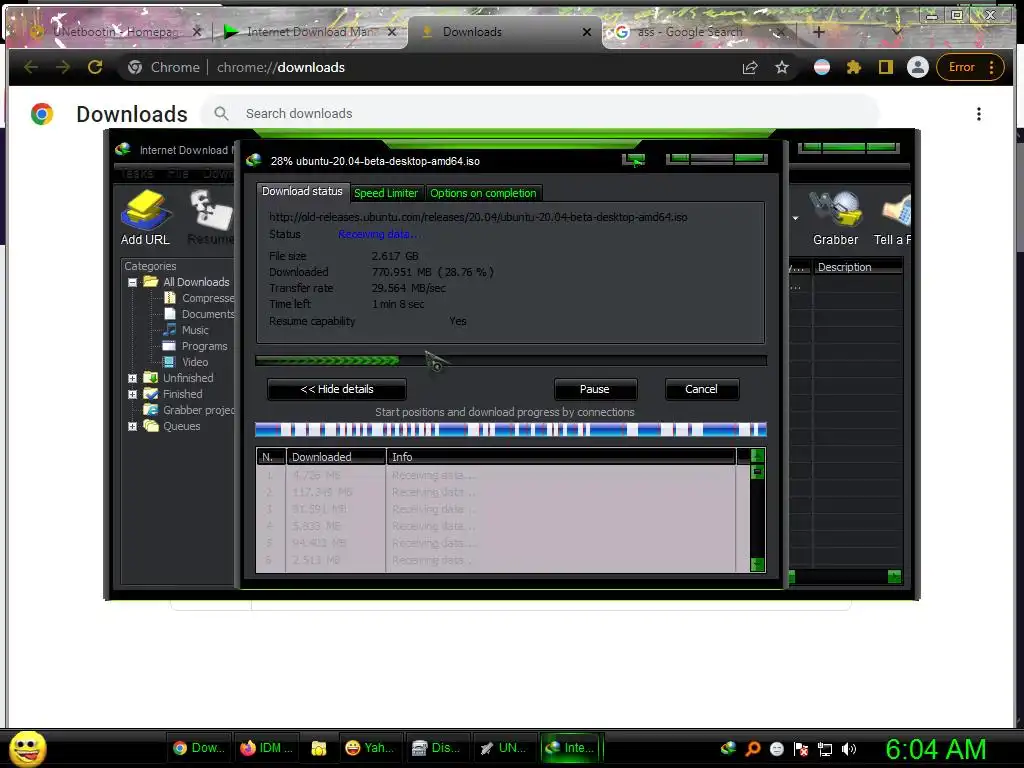1024x768 pixels.
Task: Click connections list scrollbar up arrow
Action: pos(758,455)
